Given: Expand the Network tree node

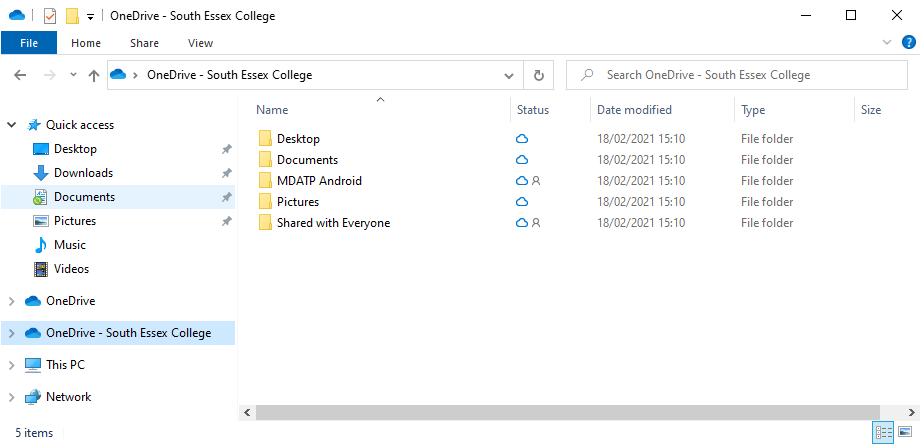Looking at the screenshot, I should pos(11,397).
